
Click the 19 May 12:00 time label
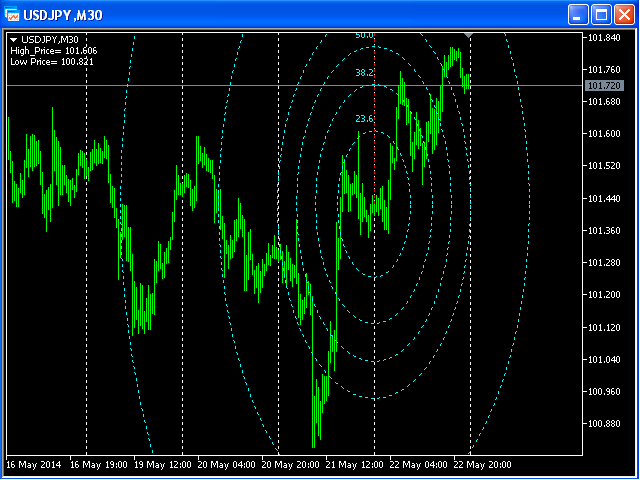tap(162, 464)
